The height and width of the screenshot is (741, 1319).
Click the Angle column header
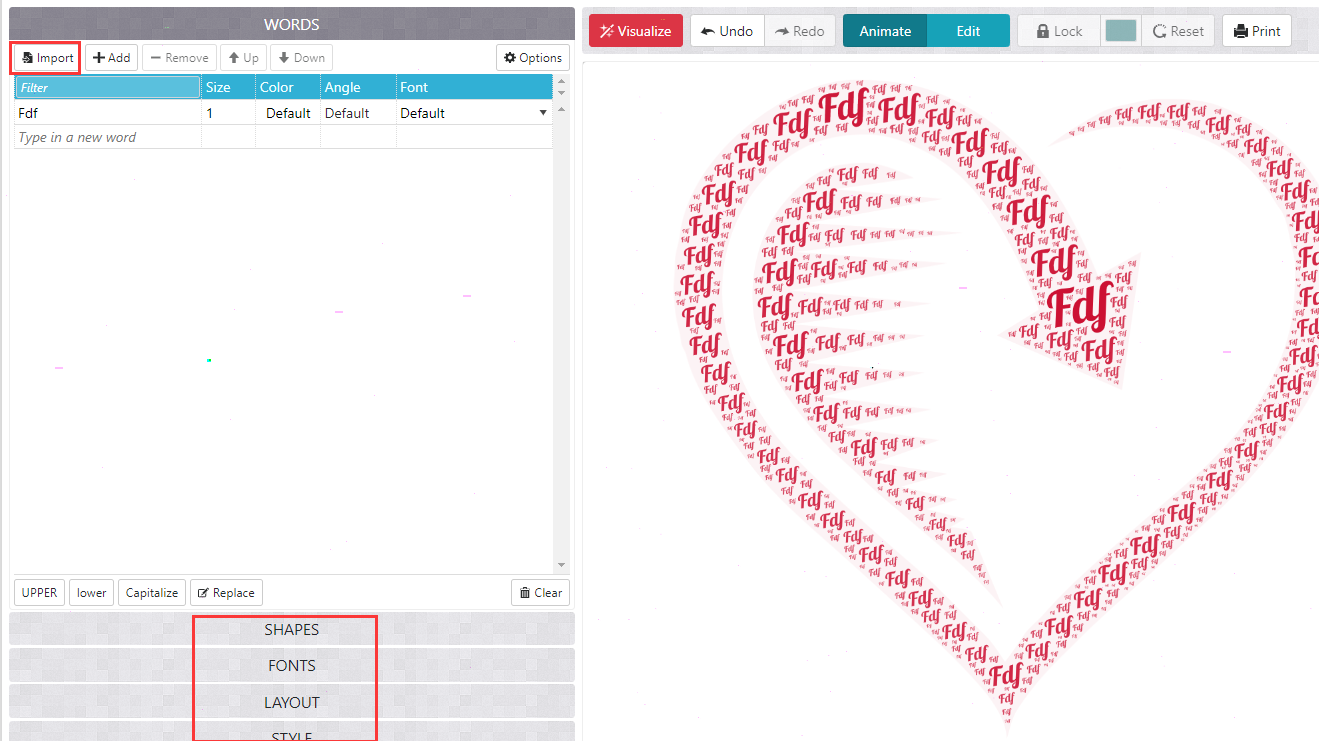click(358, 87)
